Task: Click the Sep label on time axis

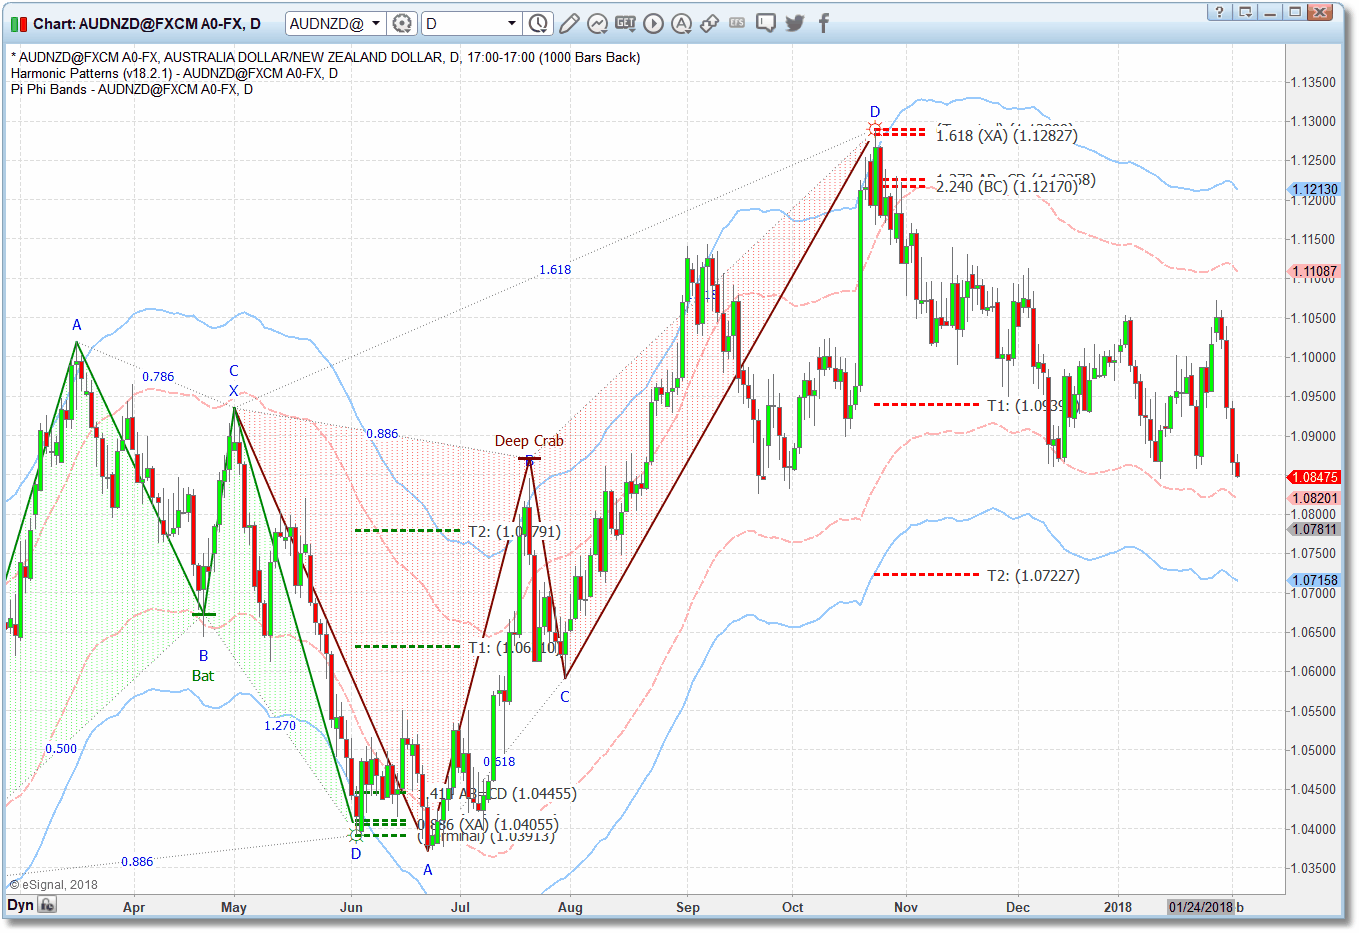Action: tap(688, 907)
